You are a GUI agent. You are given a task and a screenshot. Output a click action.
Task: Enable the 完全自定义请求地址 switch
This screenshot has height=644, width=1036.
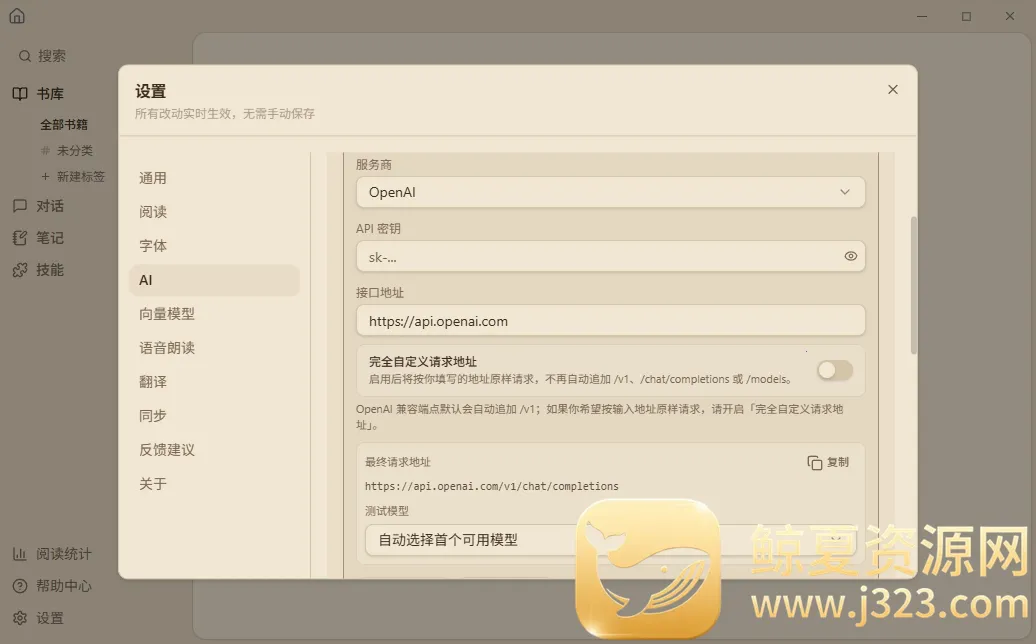[834, 371]
